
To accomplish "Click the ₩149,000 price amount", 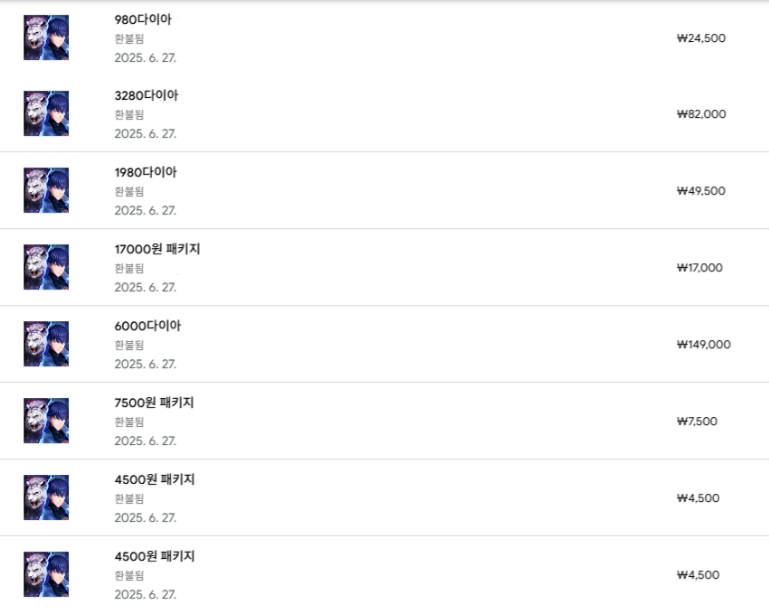I will tap(703, 344).
